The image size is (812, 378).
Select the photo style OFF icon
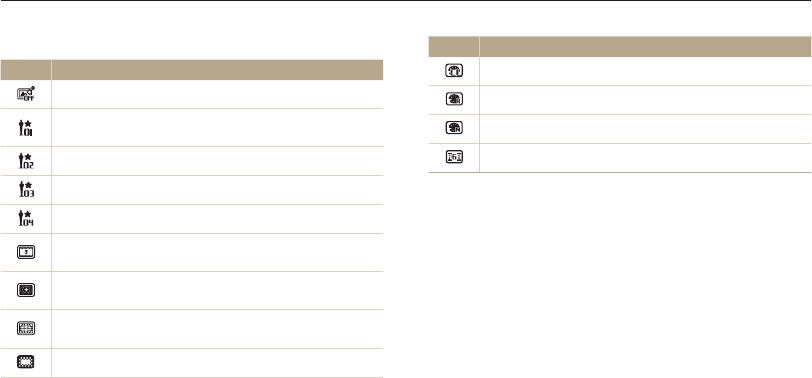point(26,94)
